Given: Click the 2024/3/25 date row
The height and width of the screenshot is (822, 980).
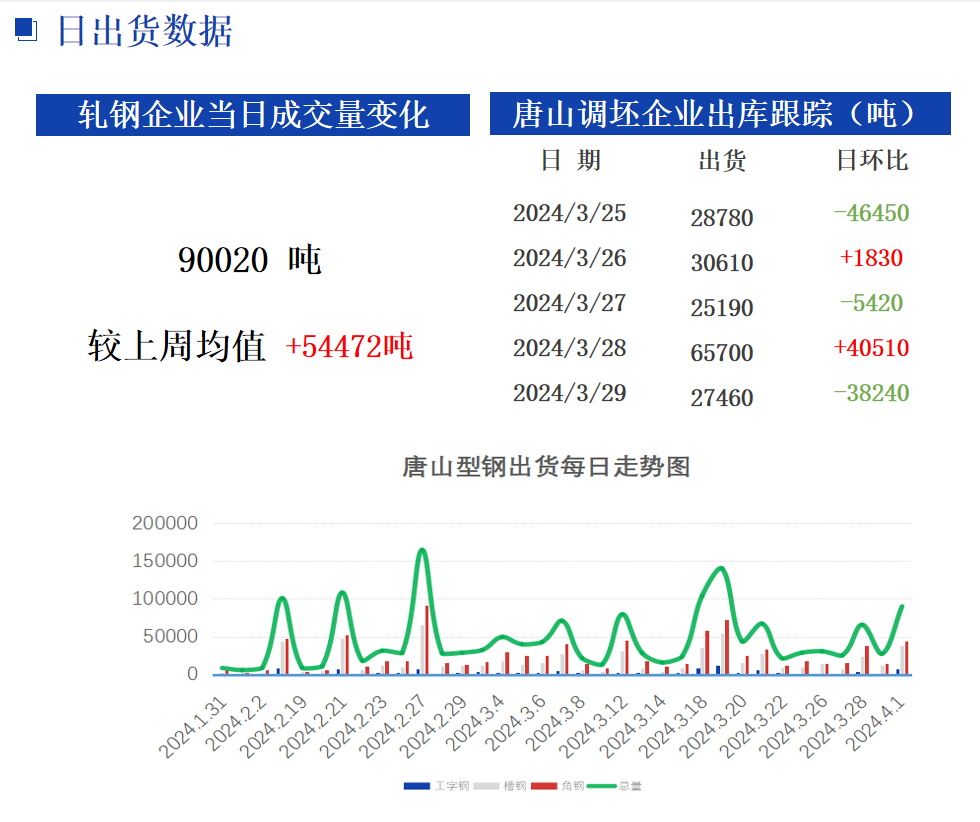Looking at the screenshot, I should click(x=569, y=213).
